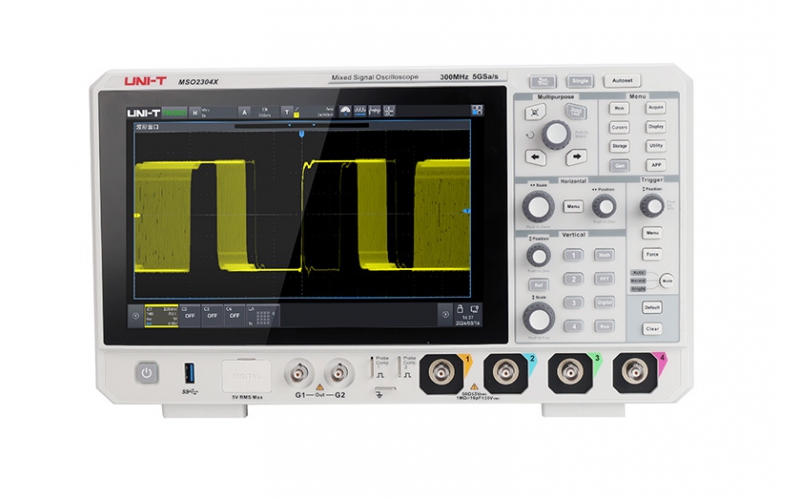Push the Multipurpose left arrow key
Image resolution: width=800 pixels, height=500 pixels.
[535, 157]
